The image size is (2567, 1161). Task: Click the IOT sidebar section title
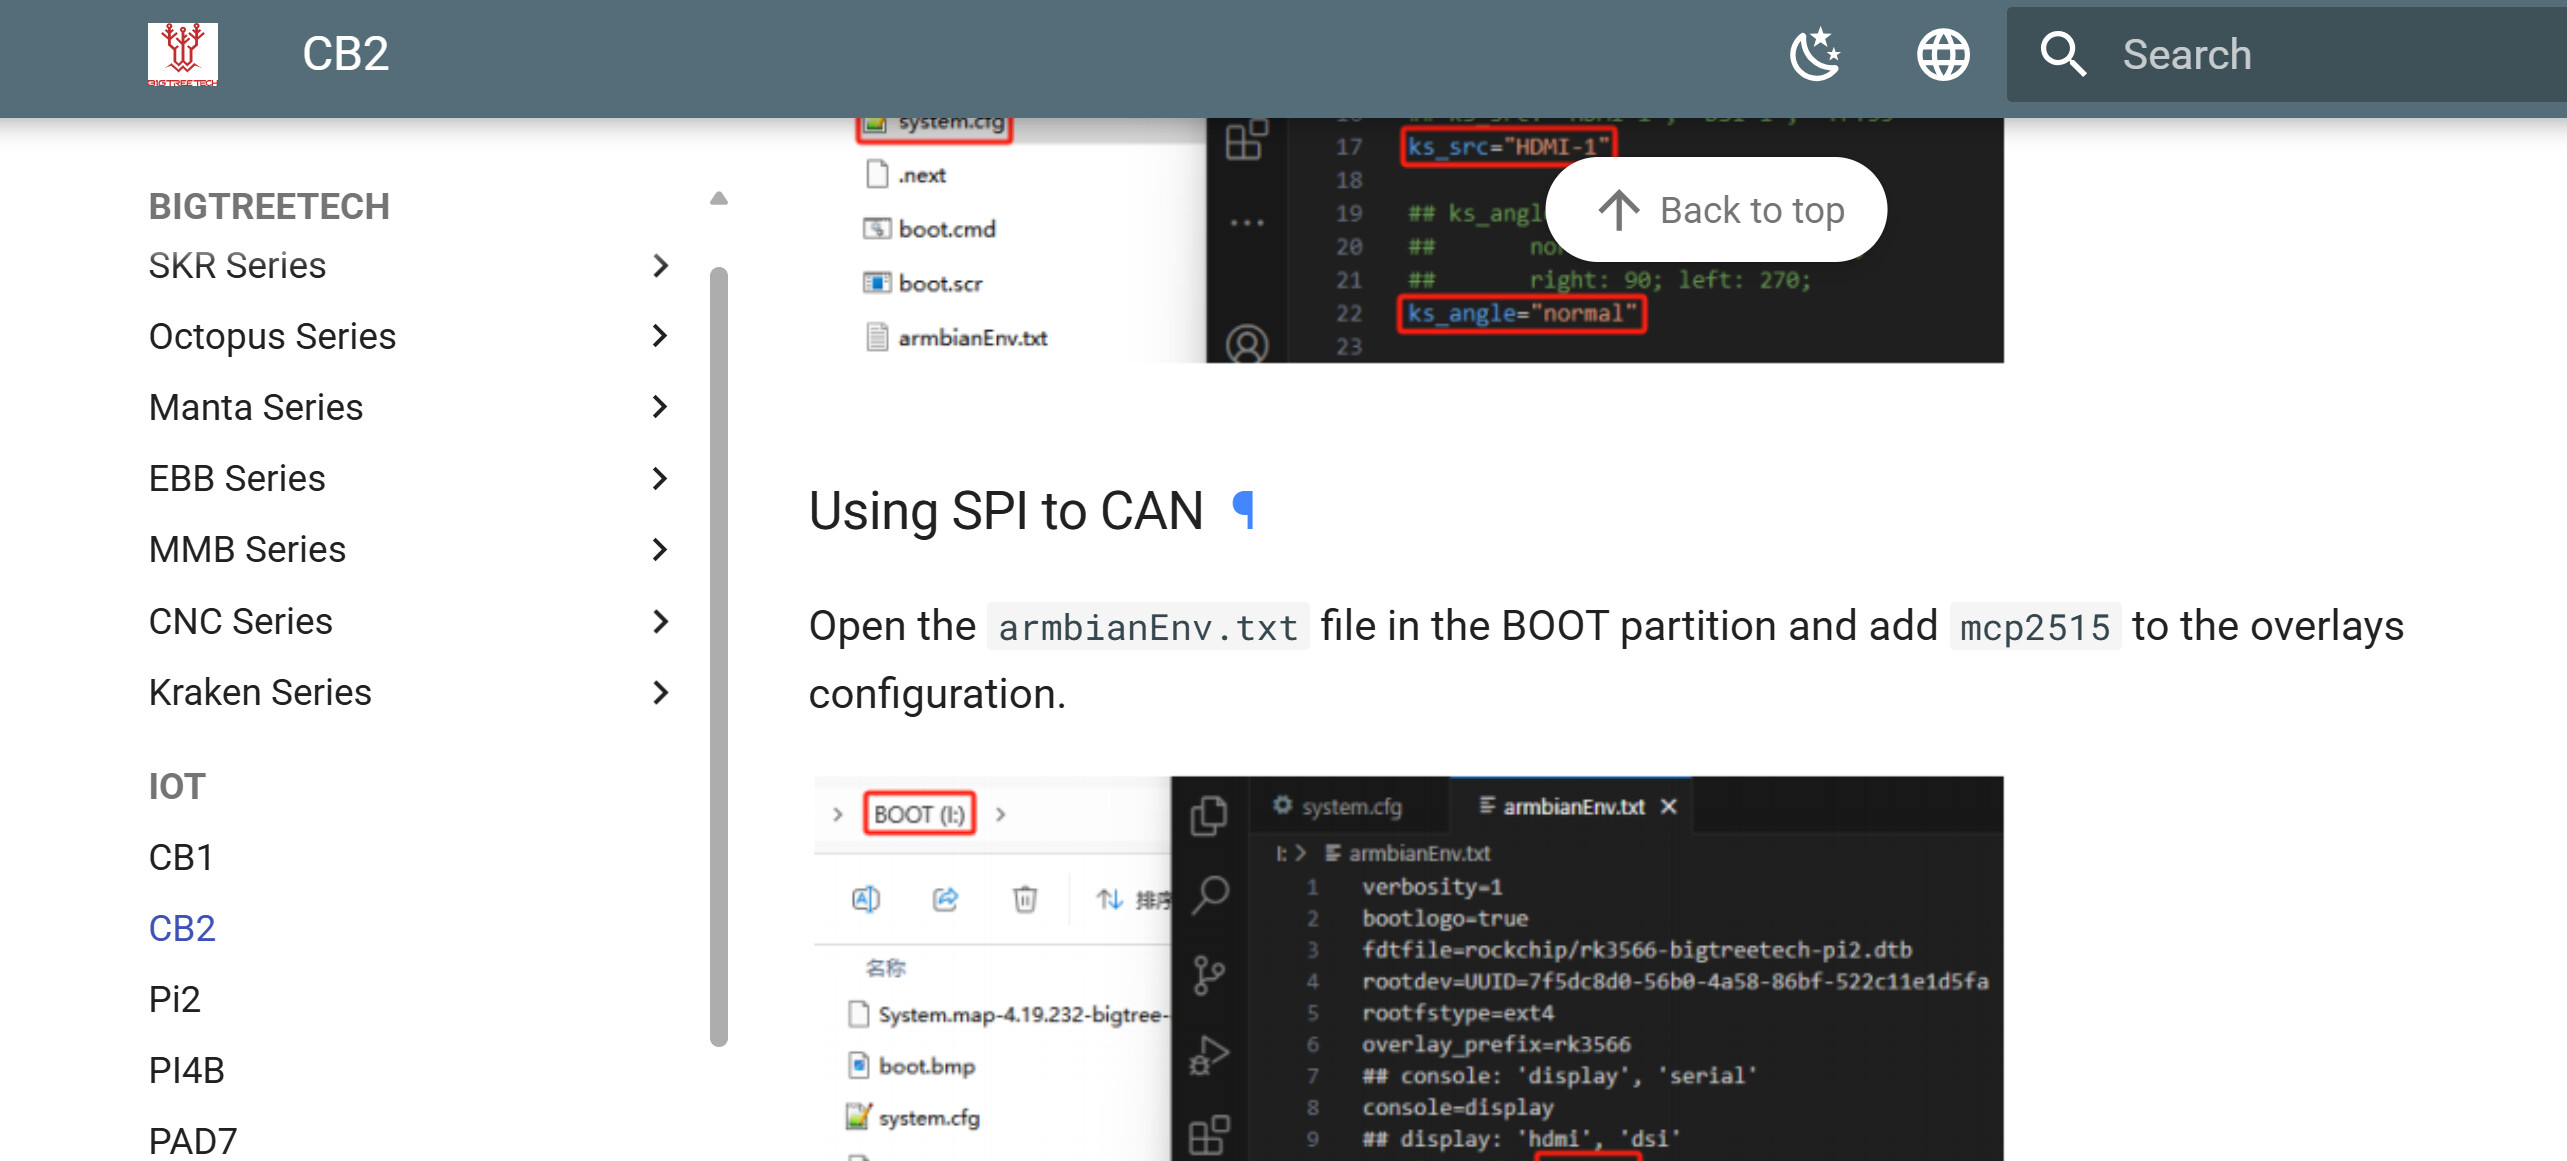(177, 786)
